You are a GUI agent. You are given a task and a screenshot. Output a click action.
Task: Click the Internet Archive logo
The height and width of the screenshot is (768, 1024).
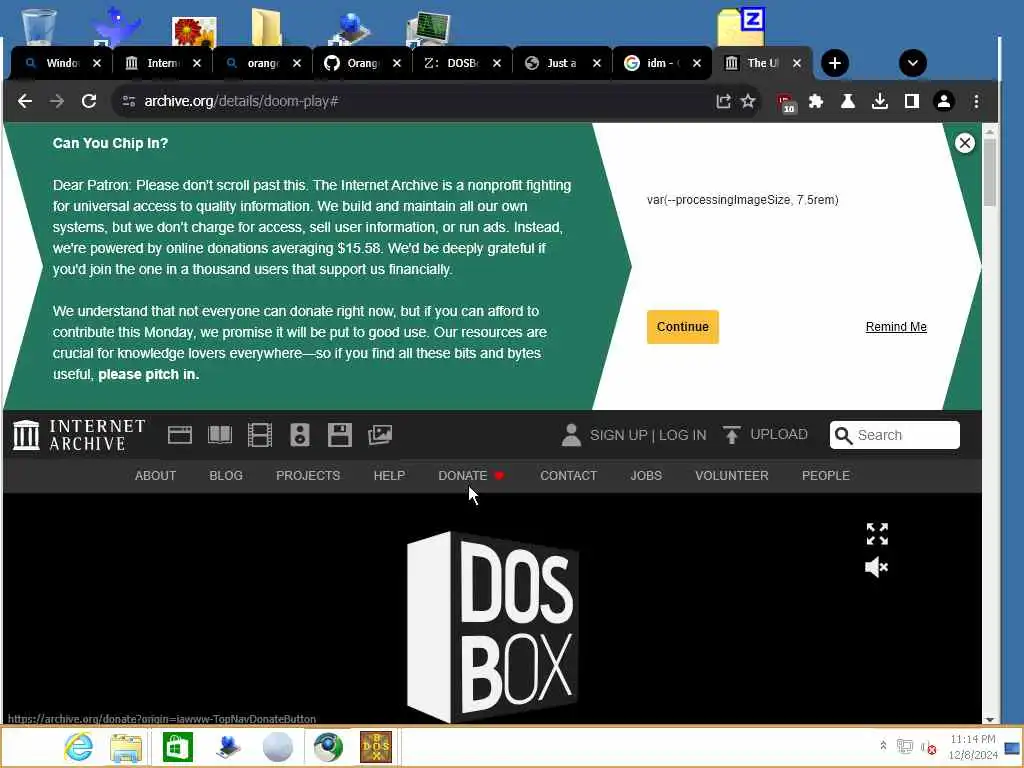(79, 435)
